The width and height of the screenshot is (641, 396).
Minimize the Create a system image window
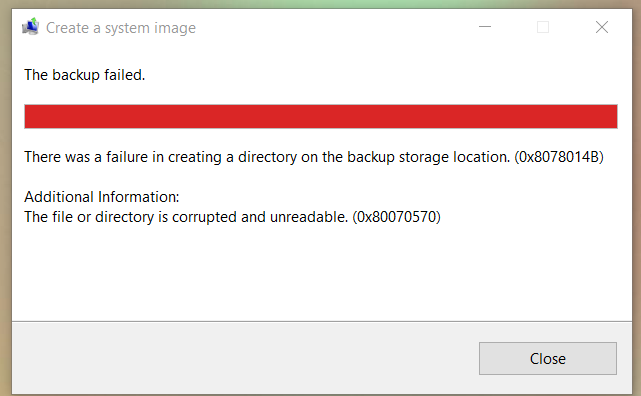(485, 27)
